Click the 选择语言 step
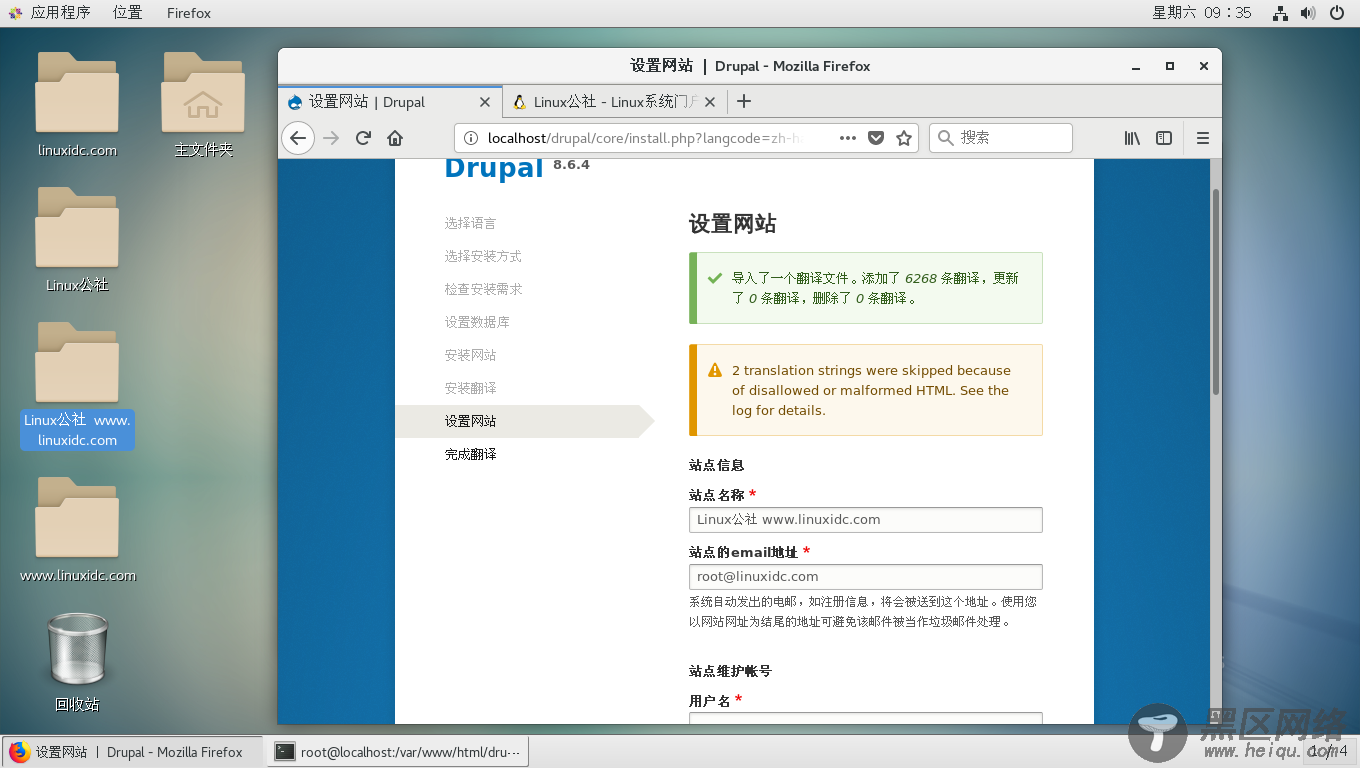The width and height of the screenshot is (1360, 768). pyautogui.click(x=470, y=223)
